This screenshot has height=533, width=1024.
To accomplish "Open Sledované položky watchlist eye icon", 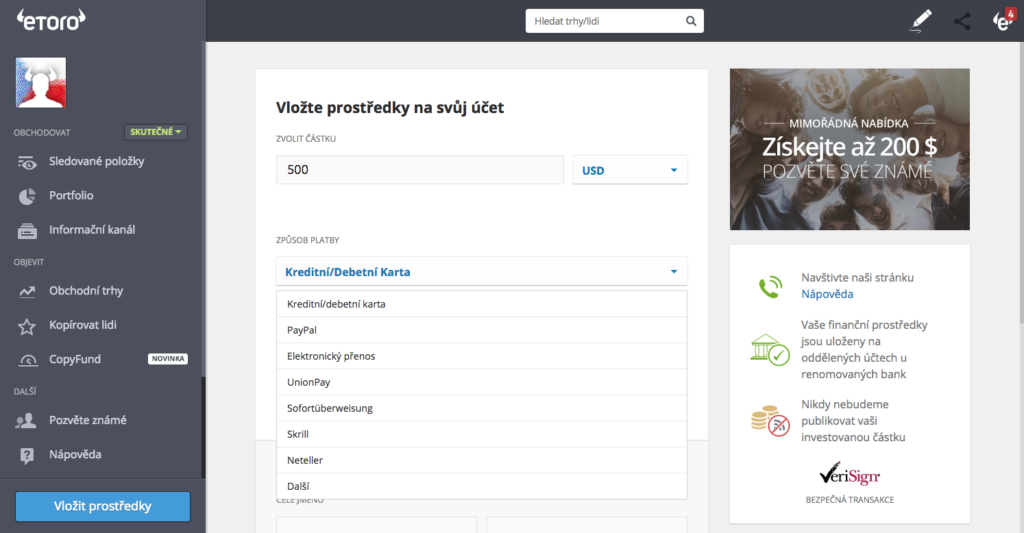I will (x=28, y=162).
